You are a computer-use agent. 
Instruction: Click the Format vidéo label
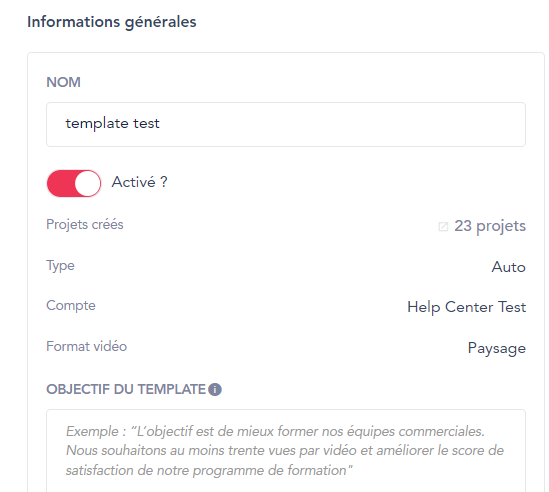86,346
